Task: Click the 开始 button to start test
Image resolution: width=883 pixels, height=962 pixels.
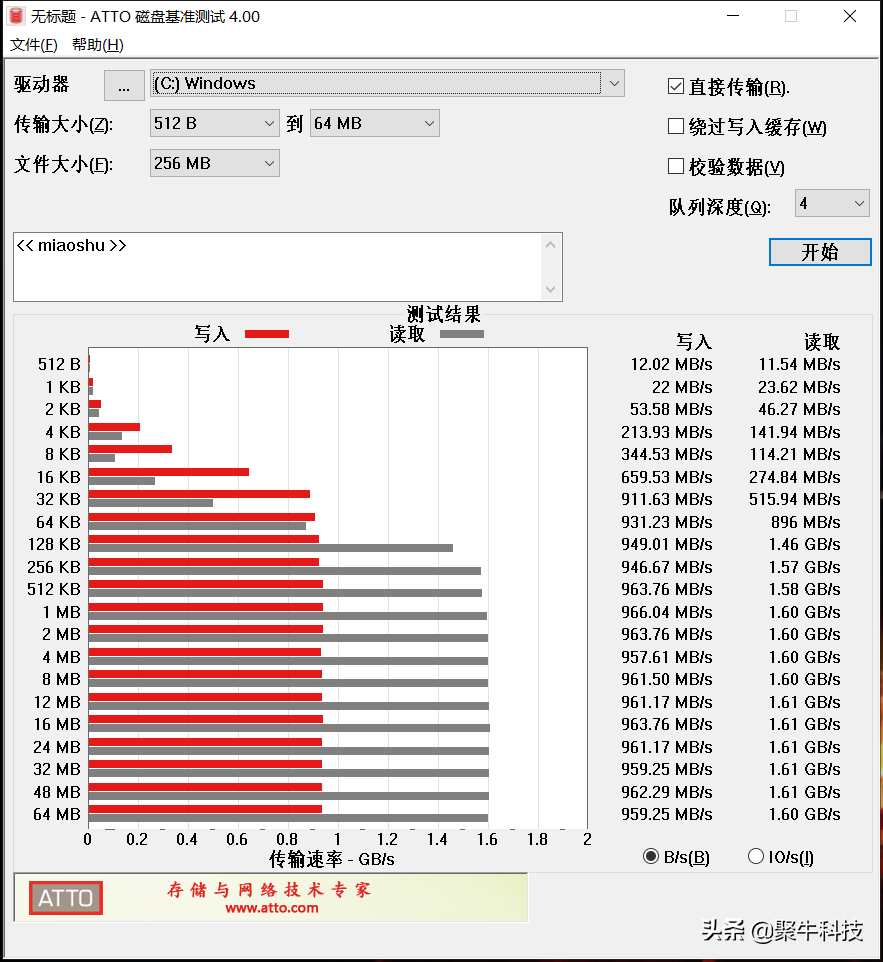Action: pyautogui.click(x=820, y=252)
